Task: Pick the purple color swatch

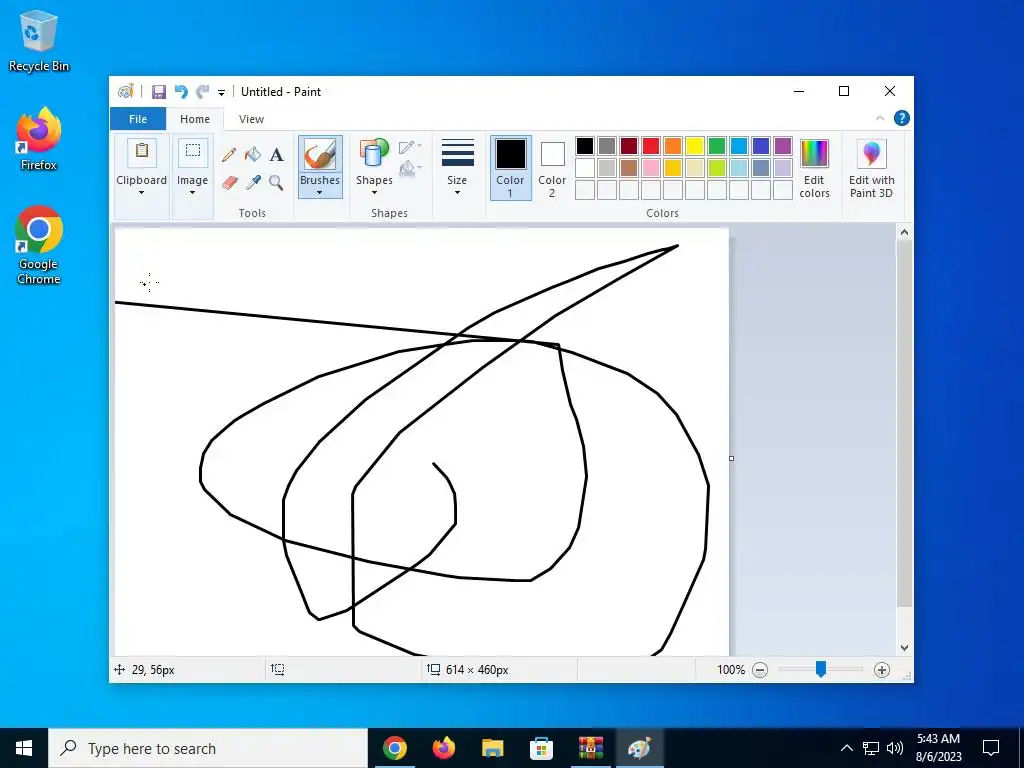Action: (783, 146)
